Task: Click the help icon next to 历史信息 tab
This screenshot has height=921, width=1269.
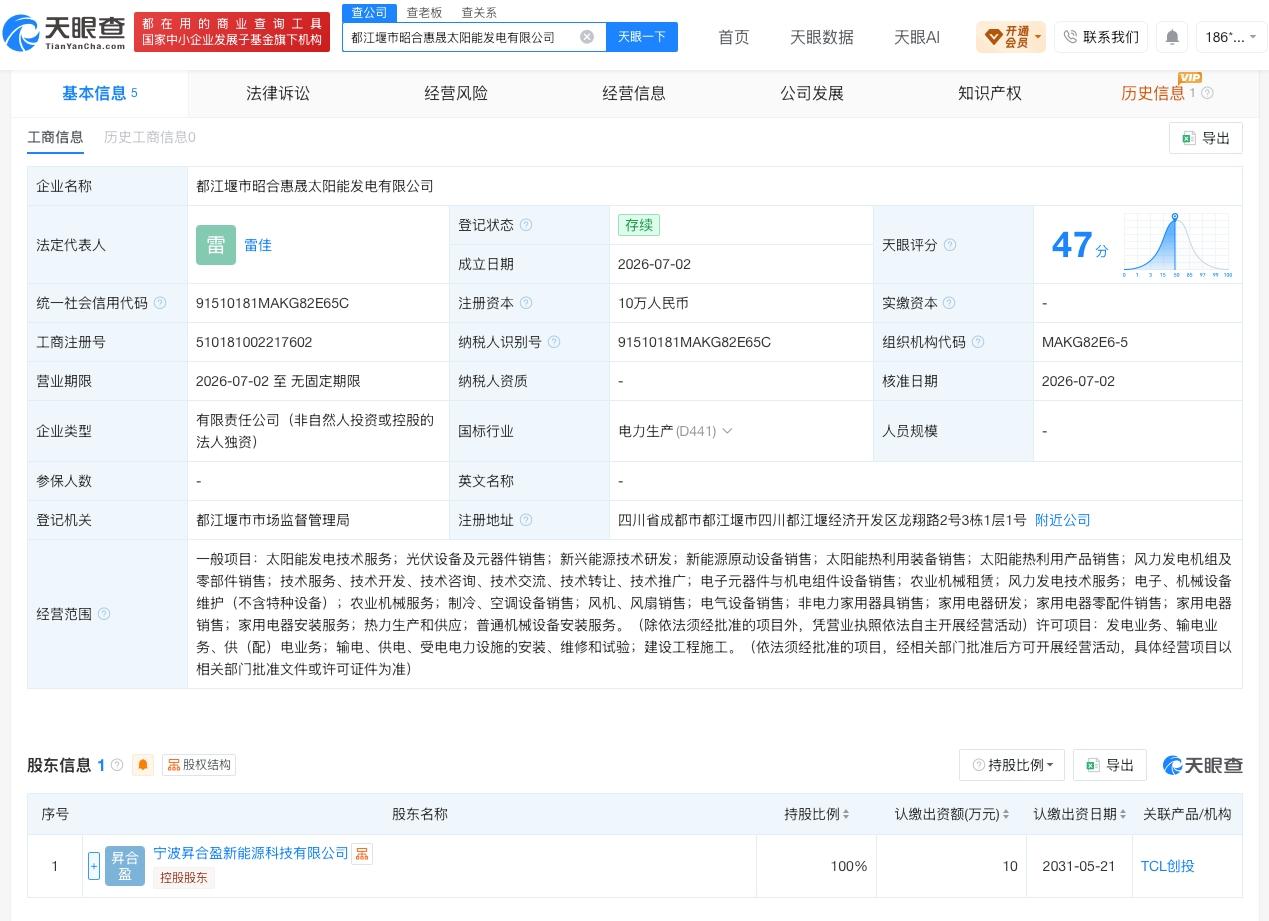Action: point(1207,93)
